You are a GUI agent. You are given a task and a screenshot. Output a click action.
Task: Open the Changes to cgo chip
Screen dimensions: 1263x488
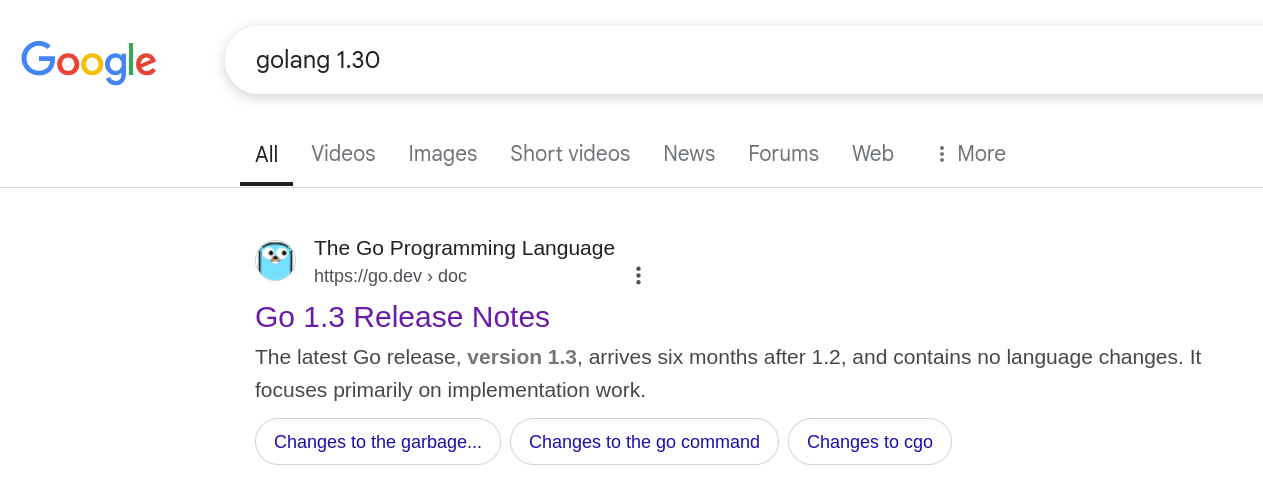pyautogui.click(x=869, y=442)
